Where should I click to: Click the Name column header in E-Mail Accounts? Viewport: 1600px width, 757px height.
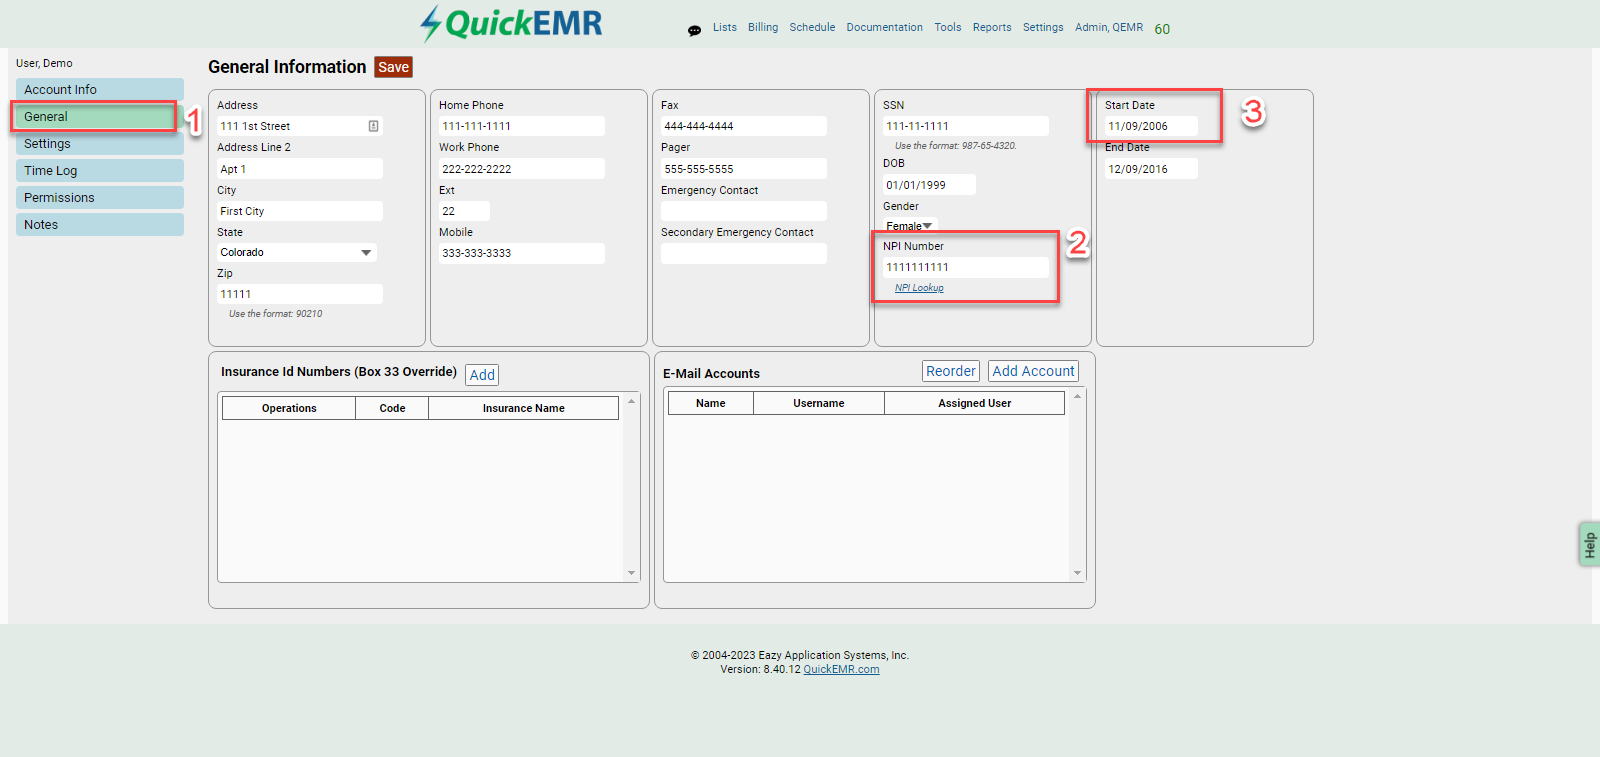(x=711, y=403)
